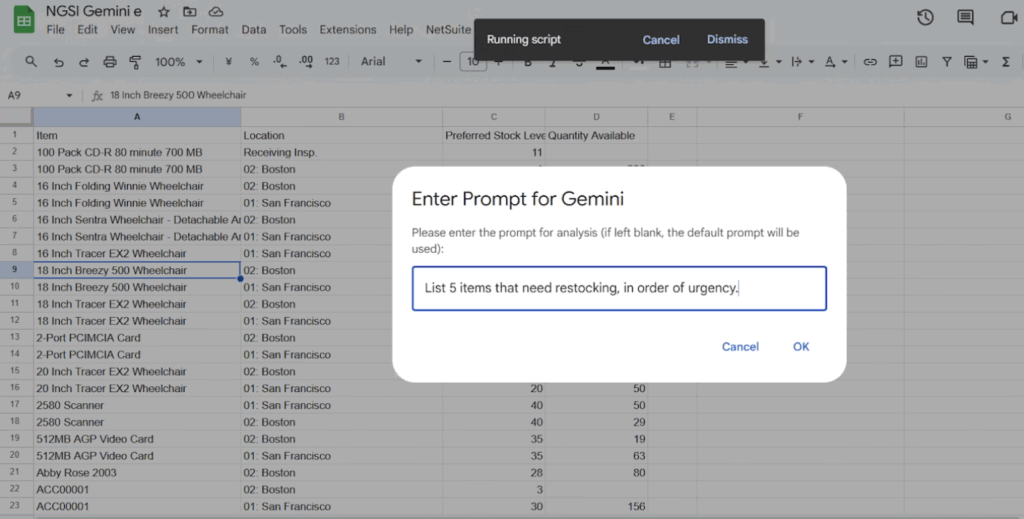Select 'Abby Rose 2003' cell
The image size is (1024, 519).
click(137, 473)
